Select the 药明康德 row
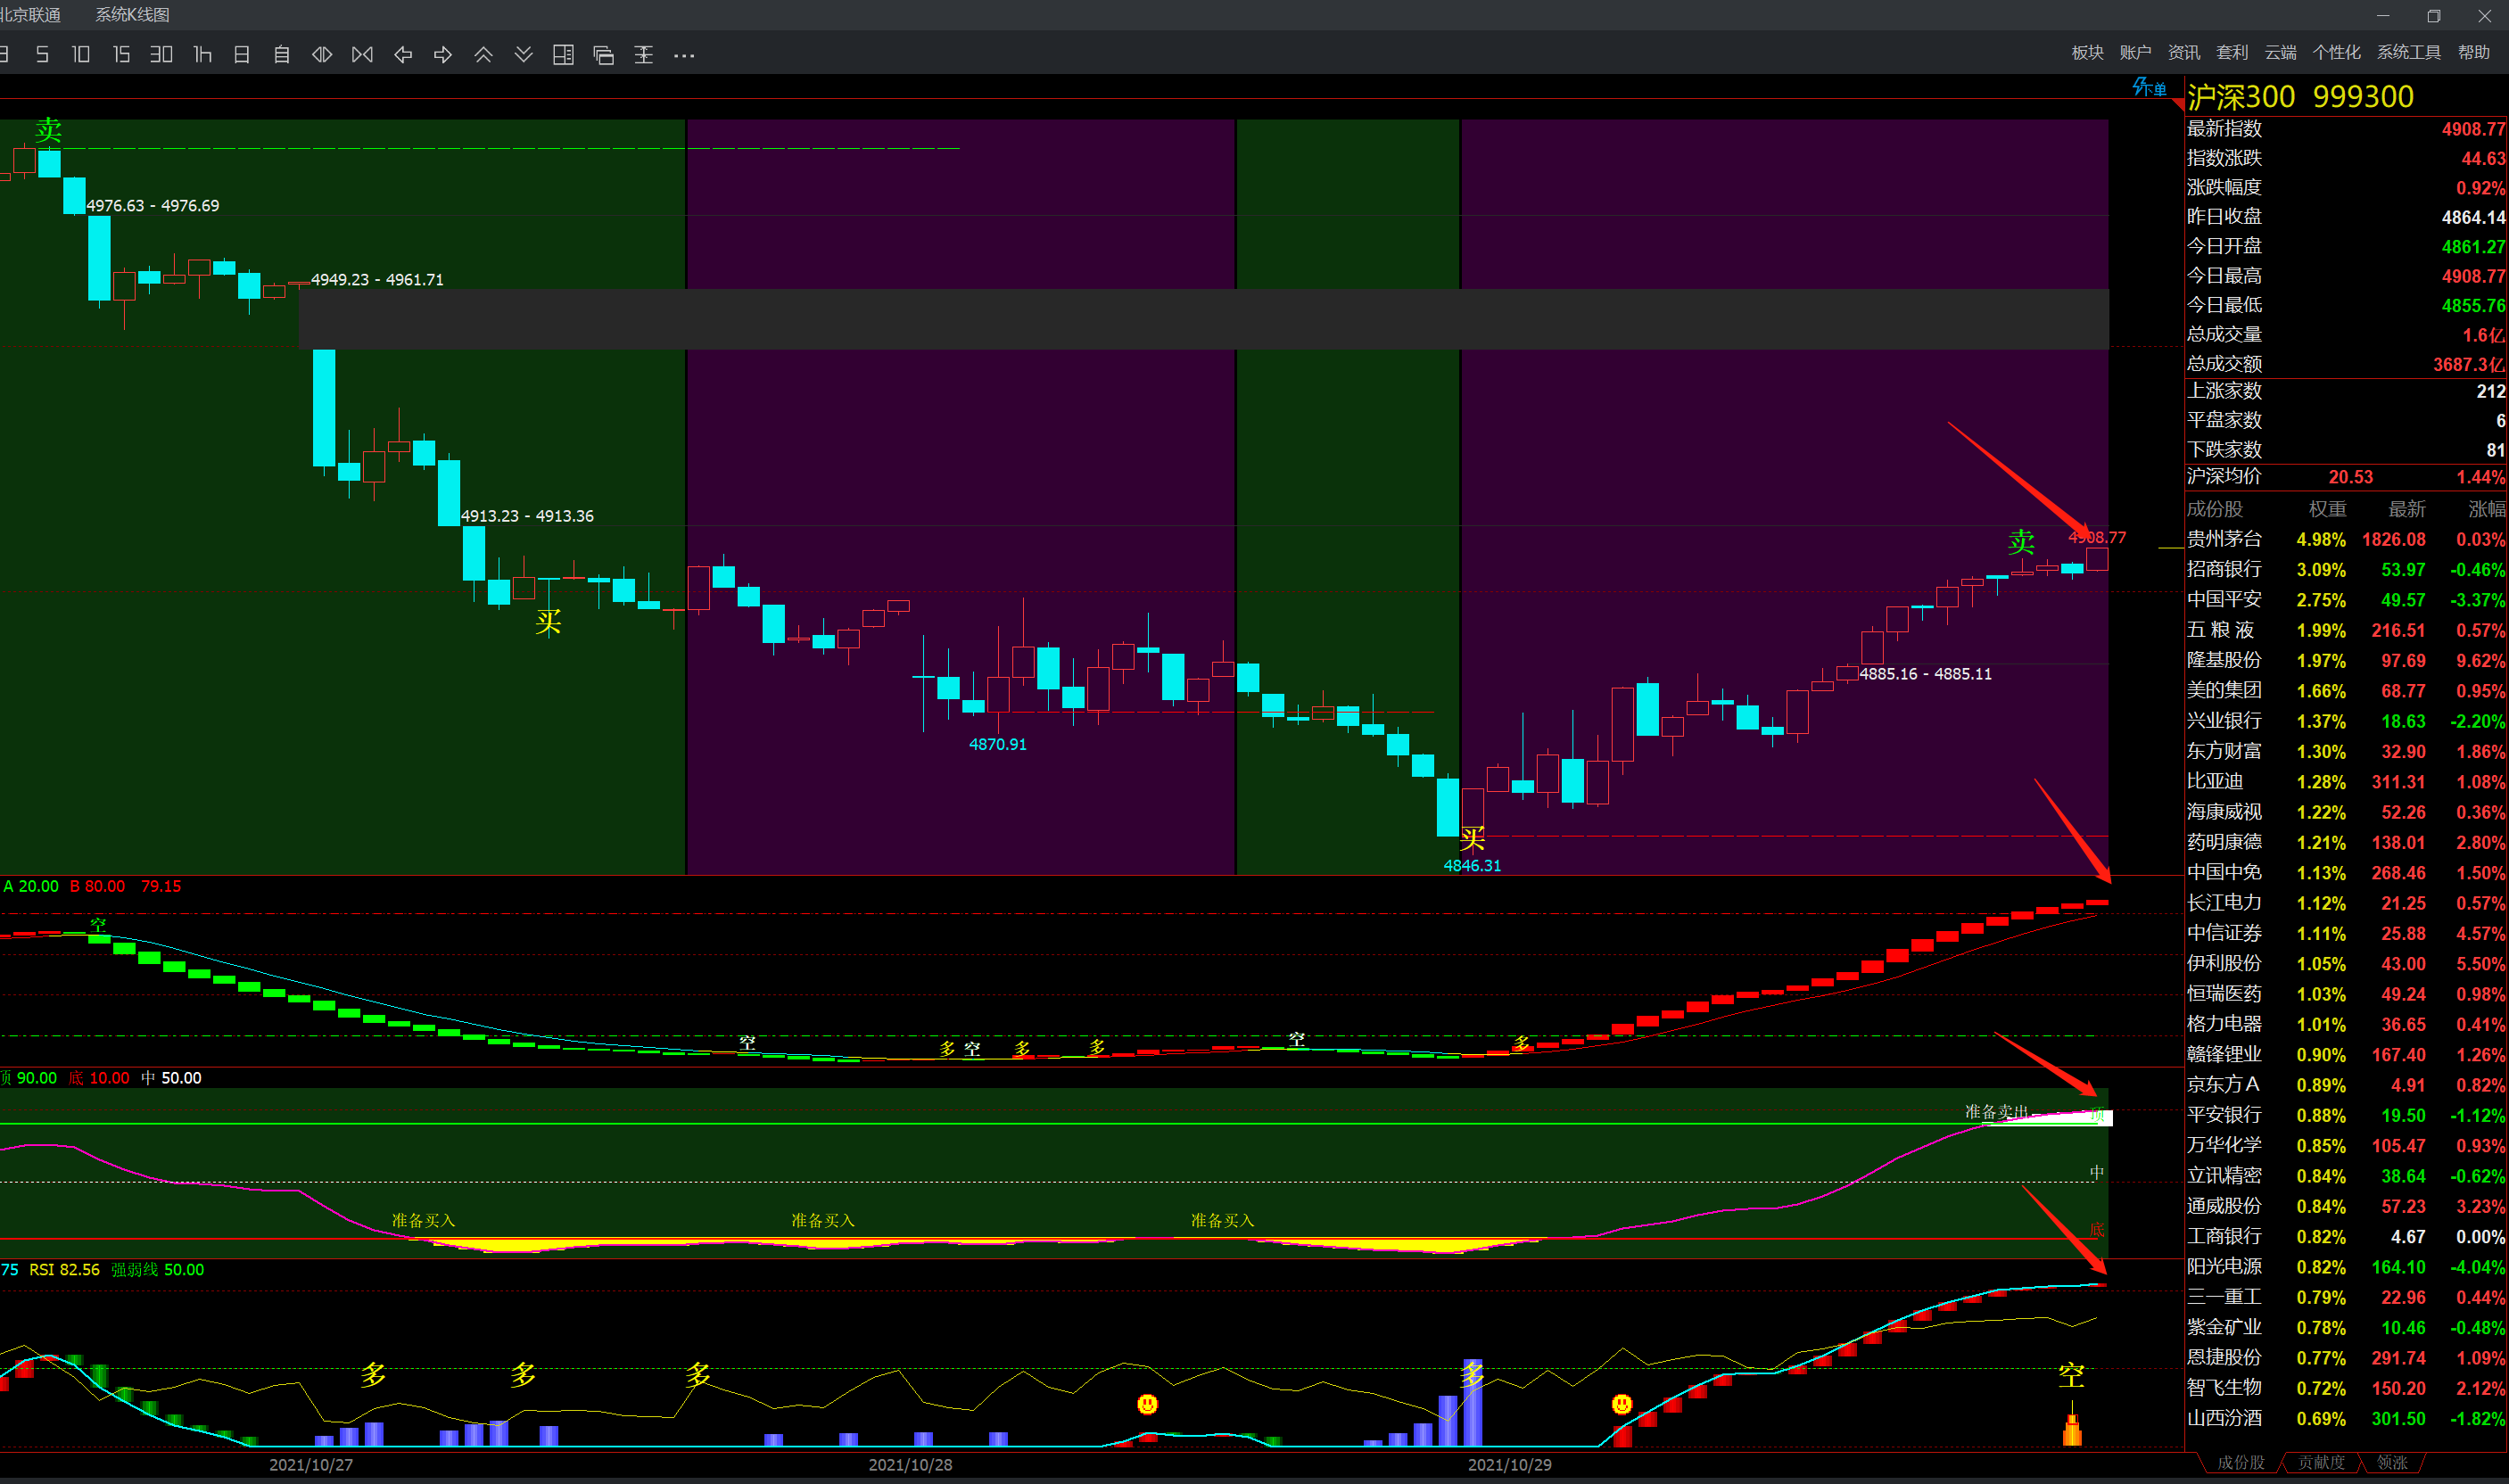2509x1484 pixels. 2346,842
